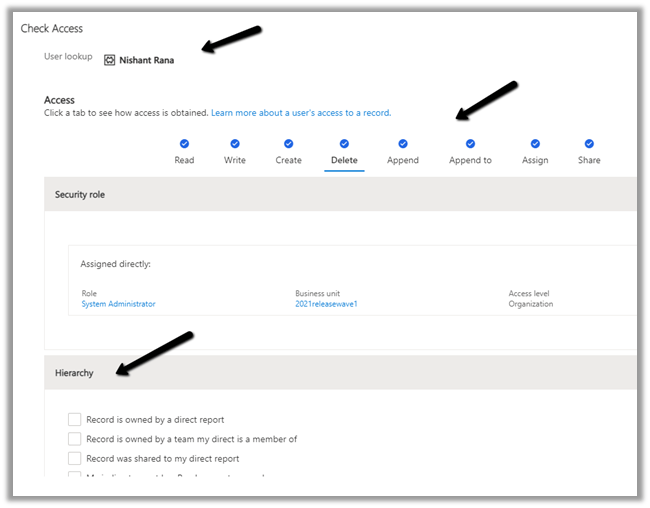
Task: Switch to the Delete tab label
Action: [344, 160]
